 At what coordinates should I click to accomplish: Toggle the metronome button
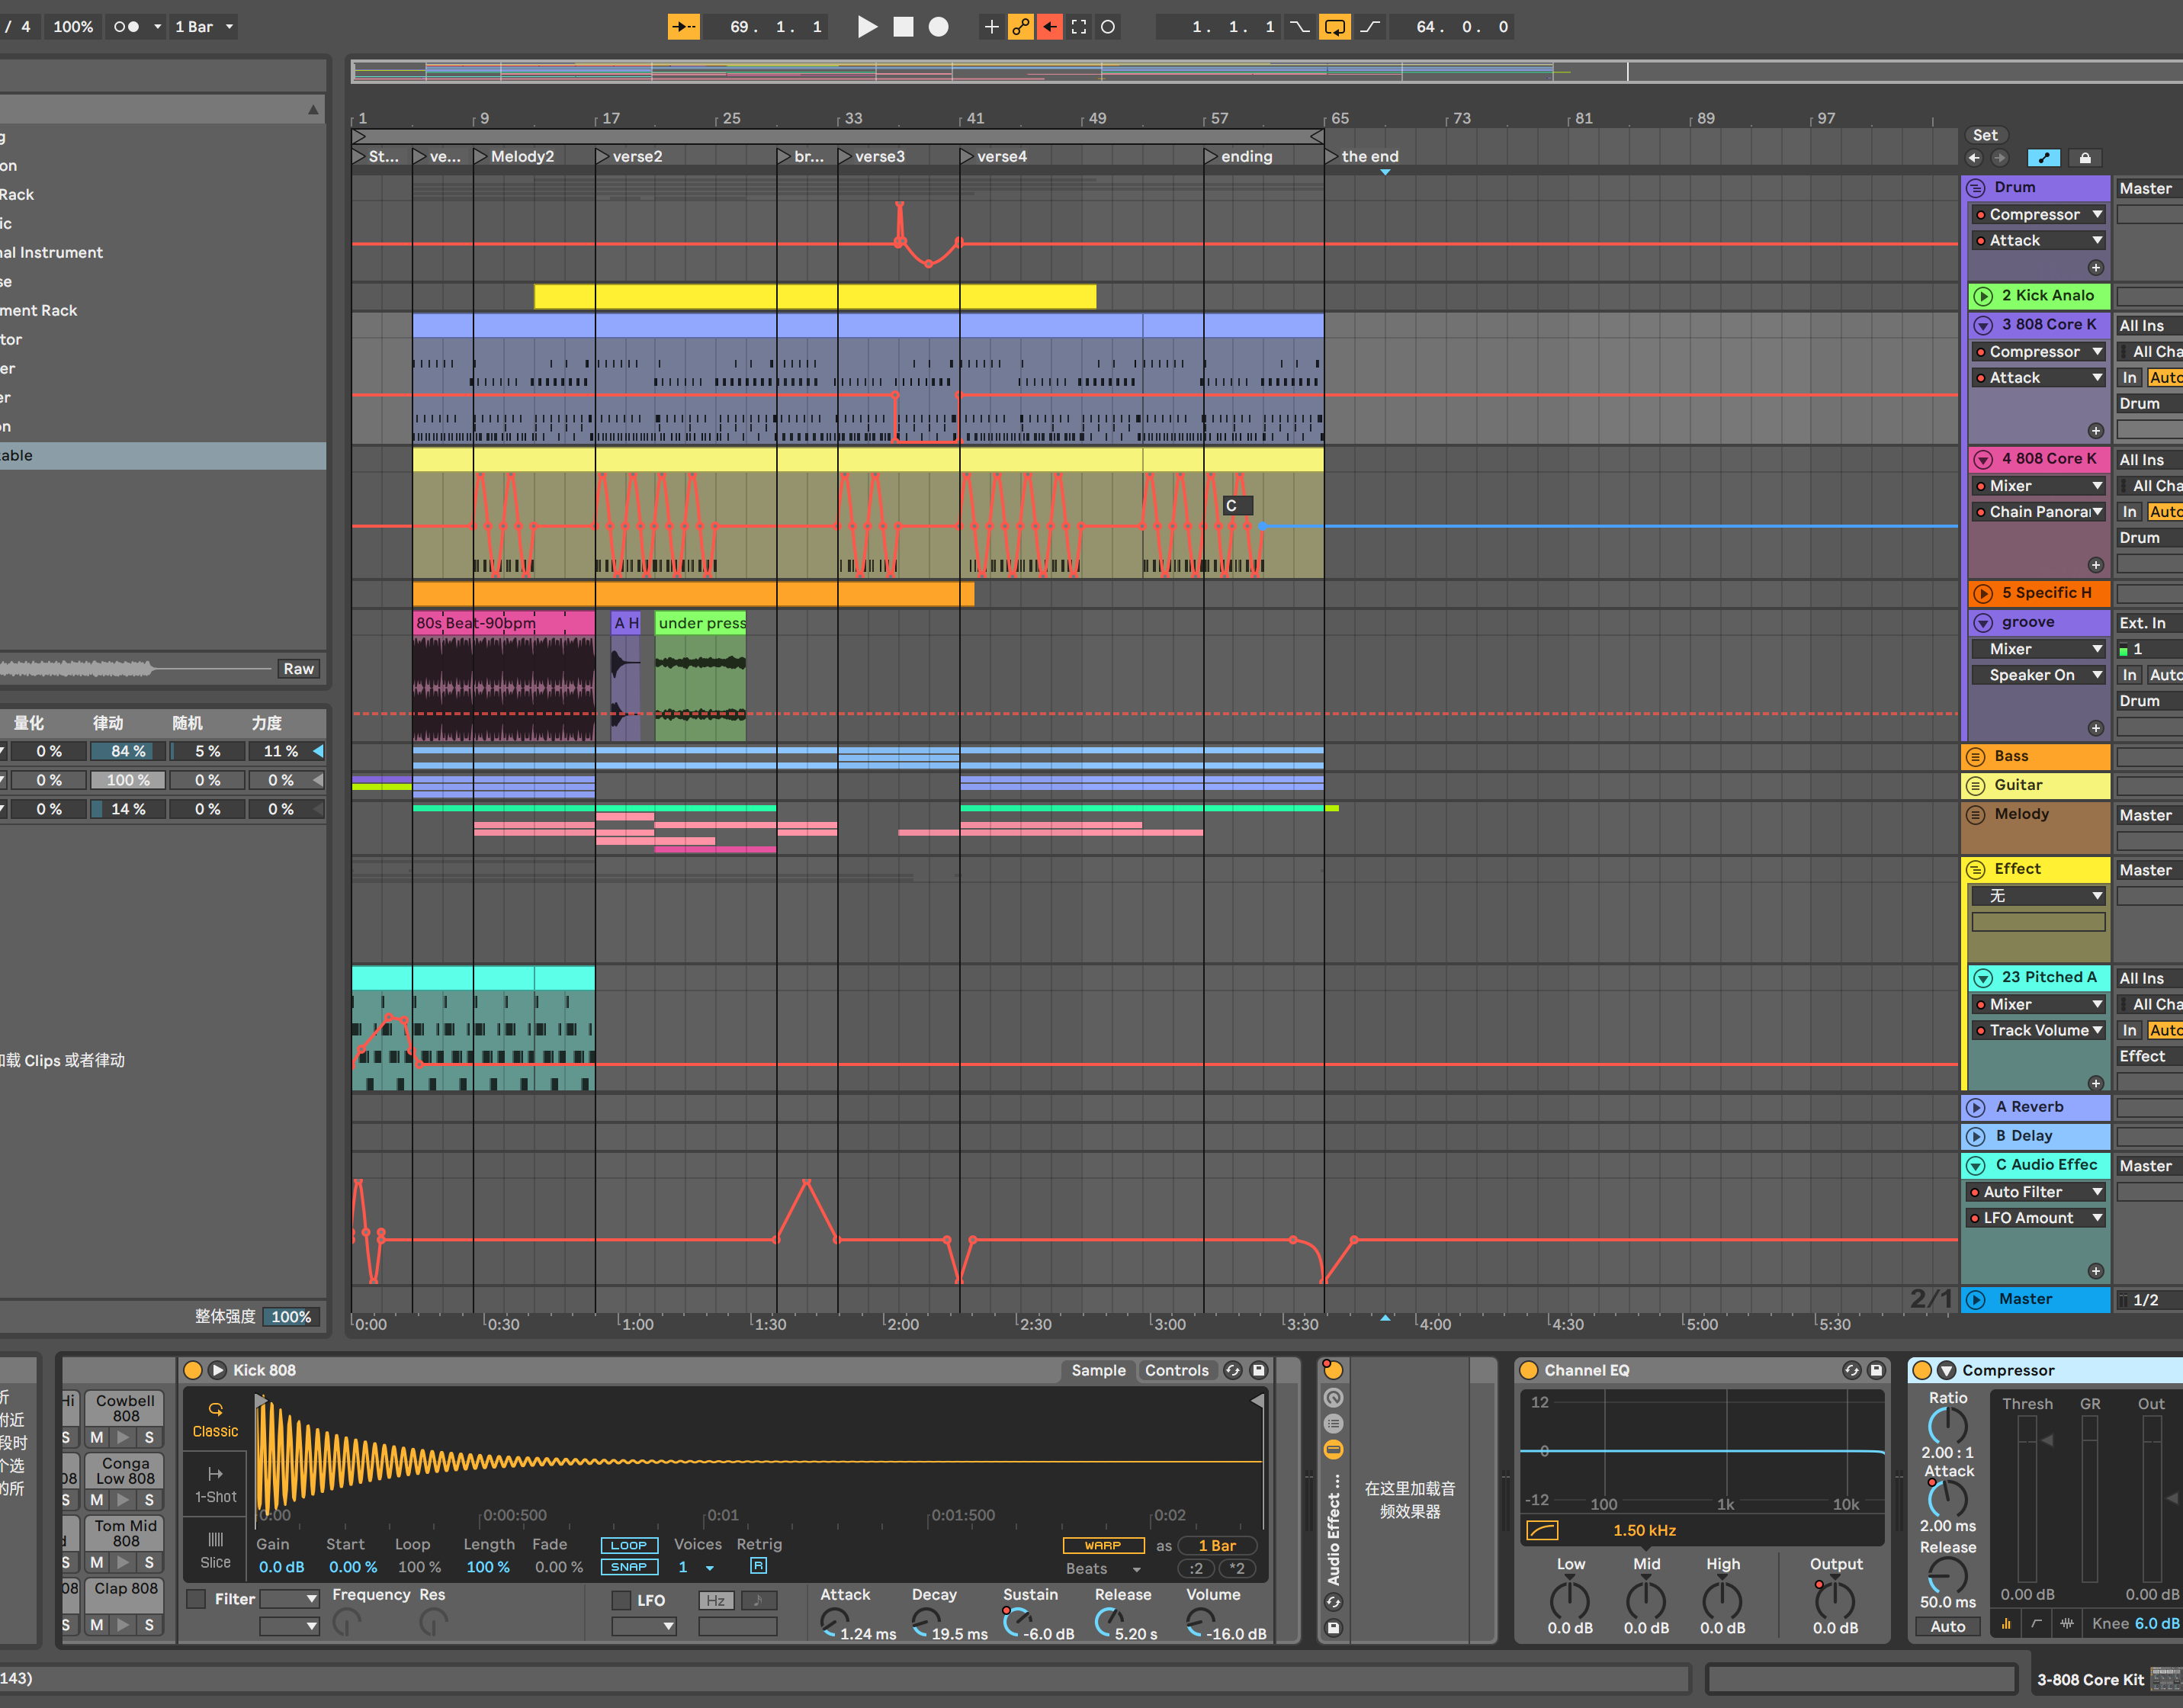pyautogui.click(x=127, y=27)
